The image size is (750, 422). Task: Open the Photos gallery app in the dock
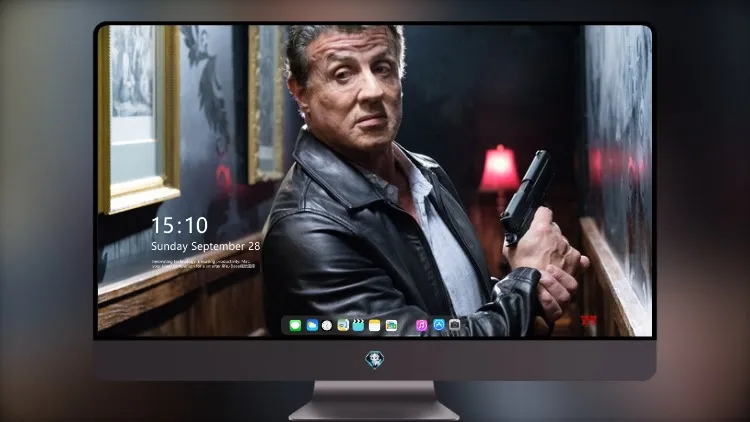[391, 326]
